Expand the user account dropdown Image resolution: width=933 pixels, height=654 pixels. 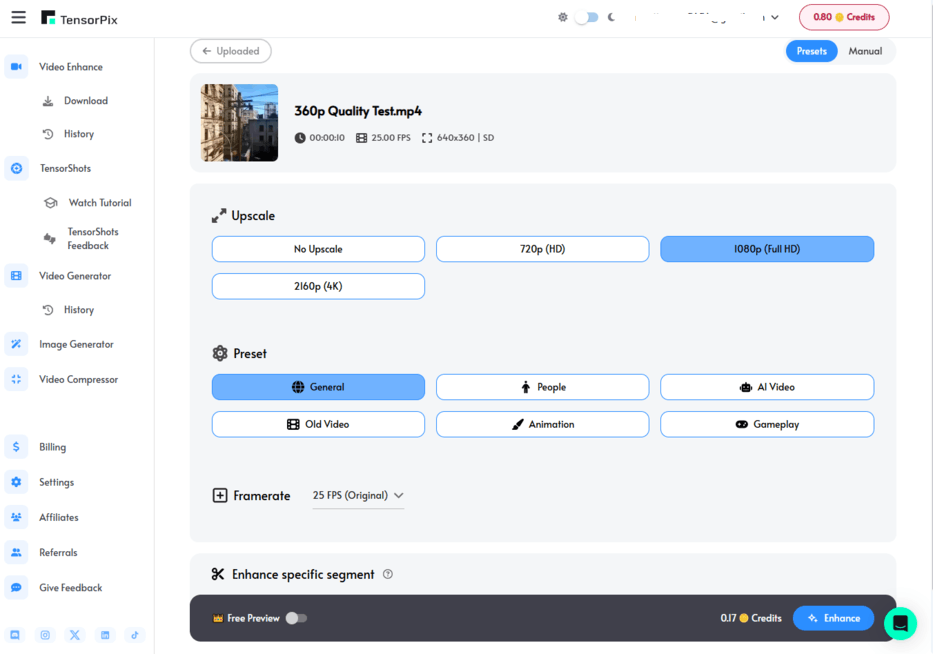pos(774,17)
